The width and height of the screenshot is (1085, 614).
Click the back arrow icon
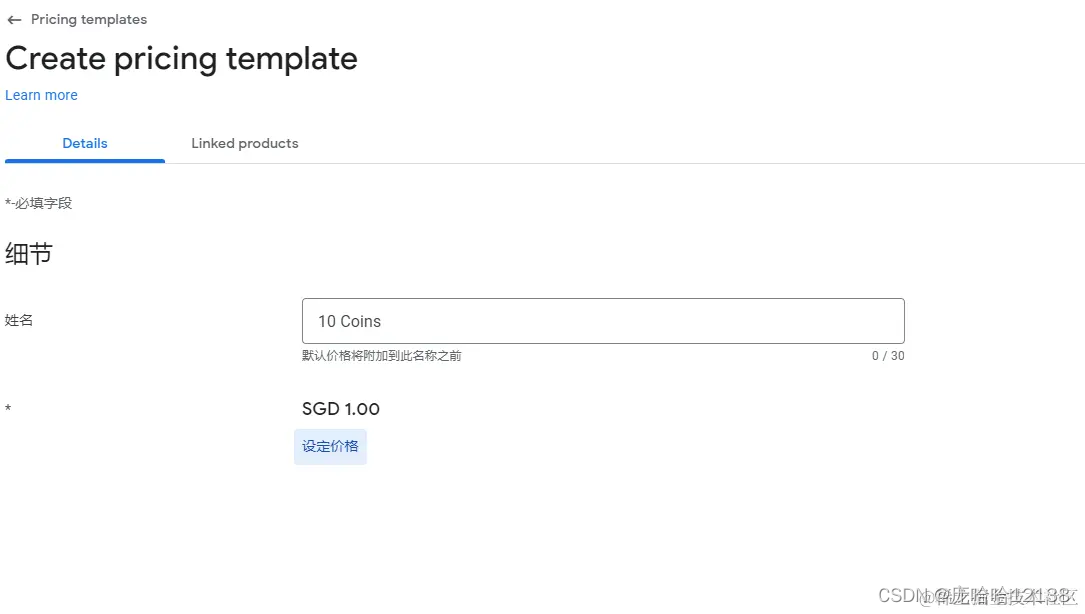[14, 20]
